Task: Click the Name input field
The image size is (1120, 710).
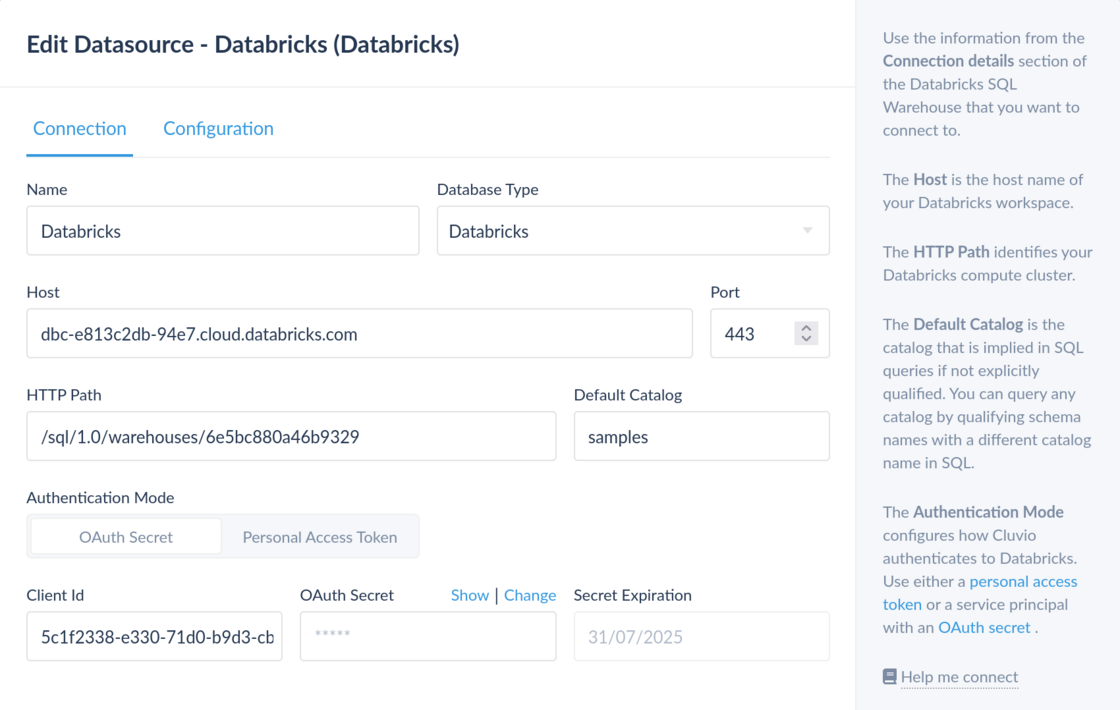Action: point(222,231)
